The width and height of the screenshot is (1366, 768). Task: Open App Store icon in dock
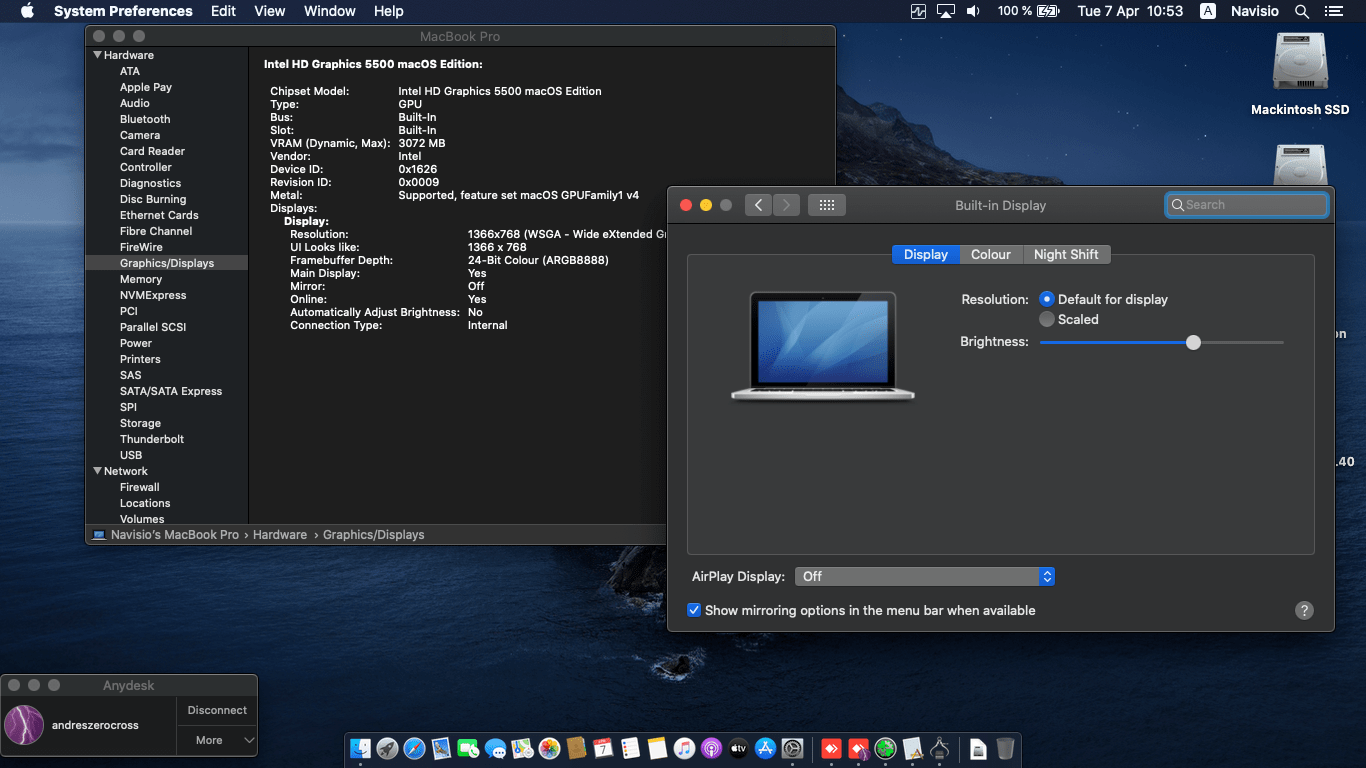click(x=766, y=748)
